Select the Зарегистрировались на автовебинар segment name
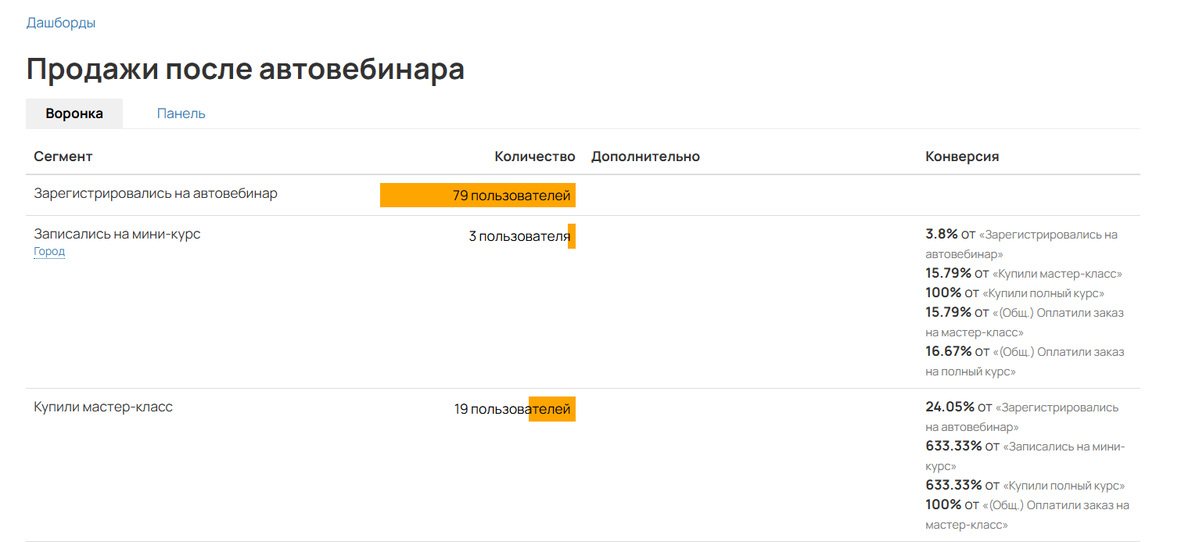Viewport: 1199px width, 542px height. 155,194
